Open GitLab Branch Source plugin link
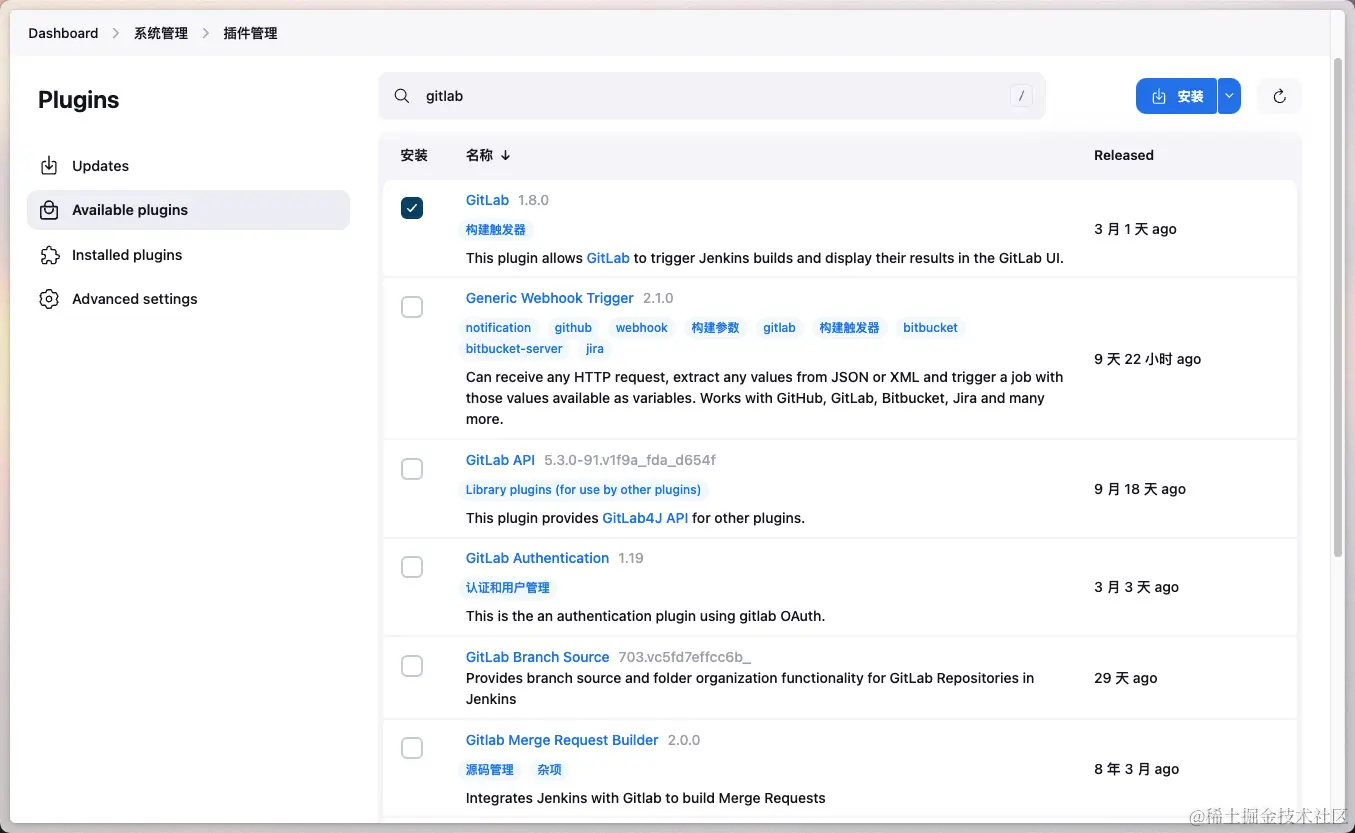The image size is (1355, 833). (x=537, y=657)
